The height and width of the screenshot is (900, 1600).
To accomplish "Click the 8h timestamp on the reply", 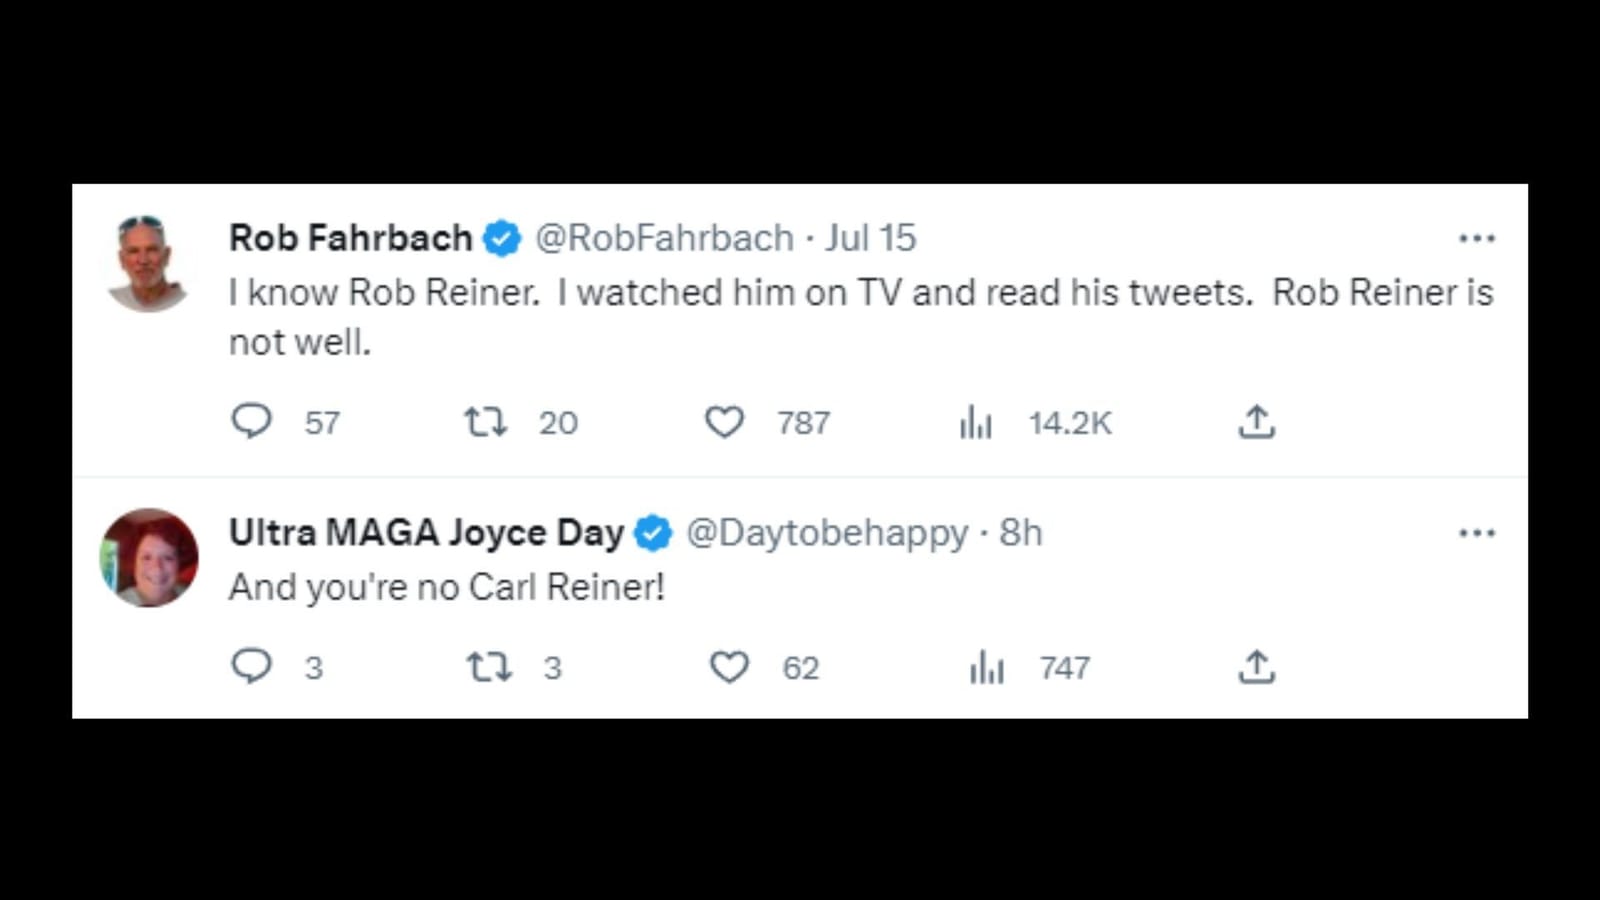I will 1021,533.
